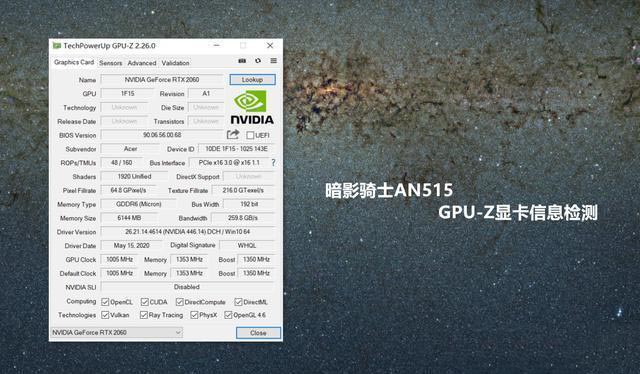Open the hamburger menu icon
Screen dimensions: 640x374
click(x=273, y=61)
